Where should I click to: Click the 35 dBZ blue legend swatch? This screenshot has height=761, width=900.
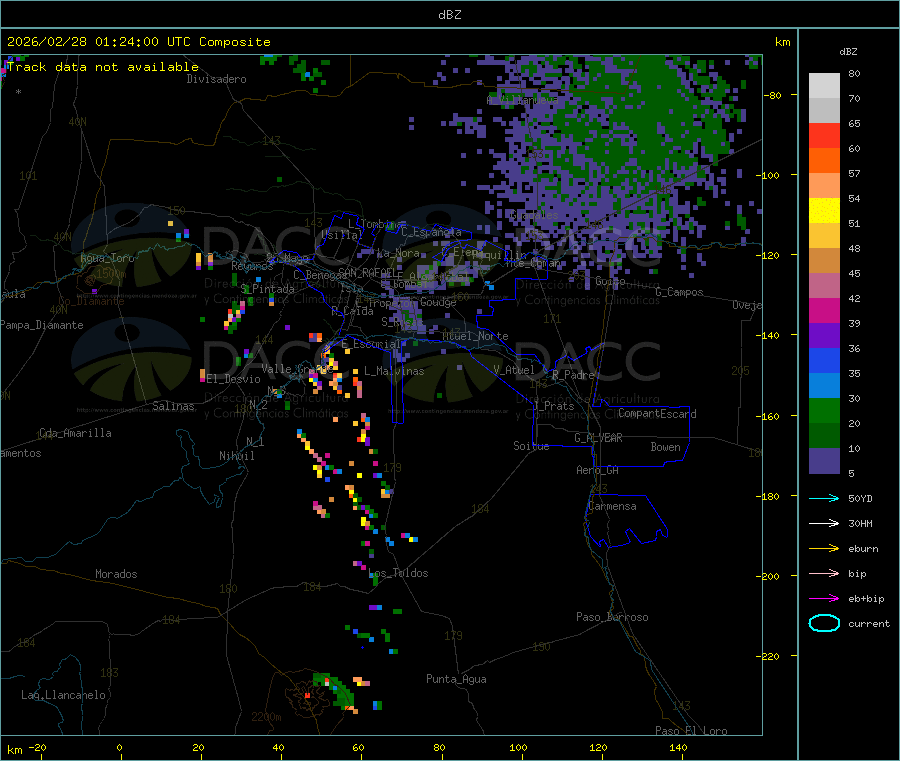pos(824,360)
